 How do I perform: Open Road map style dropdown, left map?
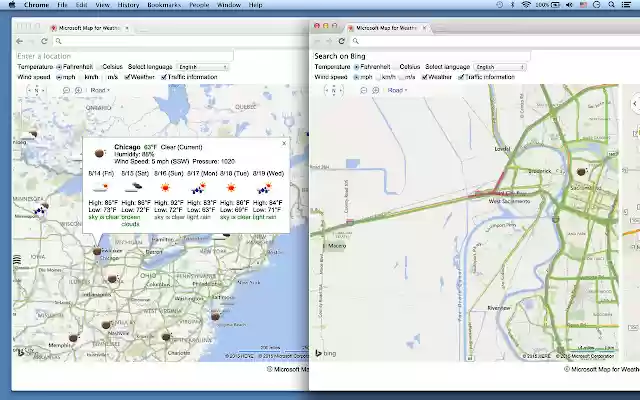pos(100,90)
